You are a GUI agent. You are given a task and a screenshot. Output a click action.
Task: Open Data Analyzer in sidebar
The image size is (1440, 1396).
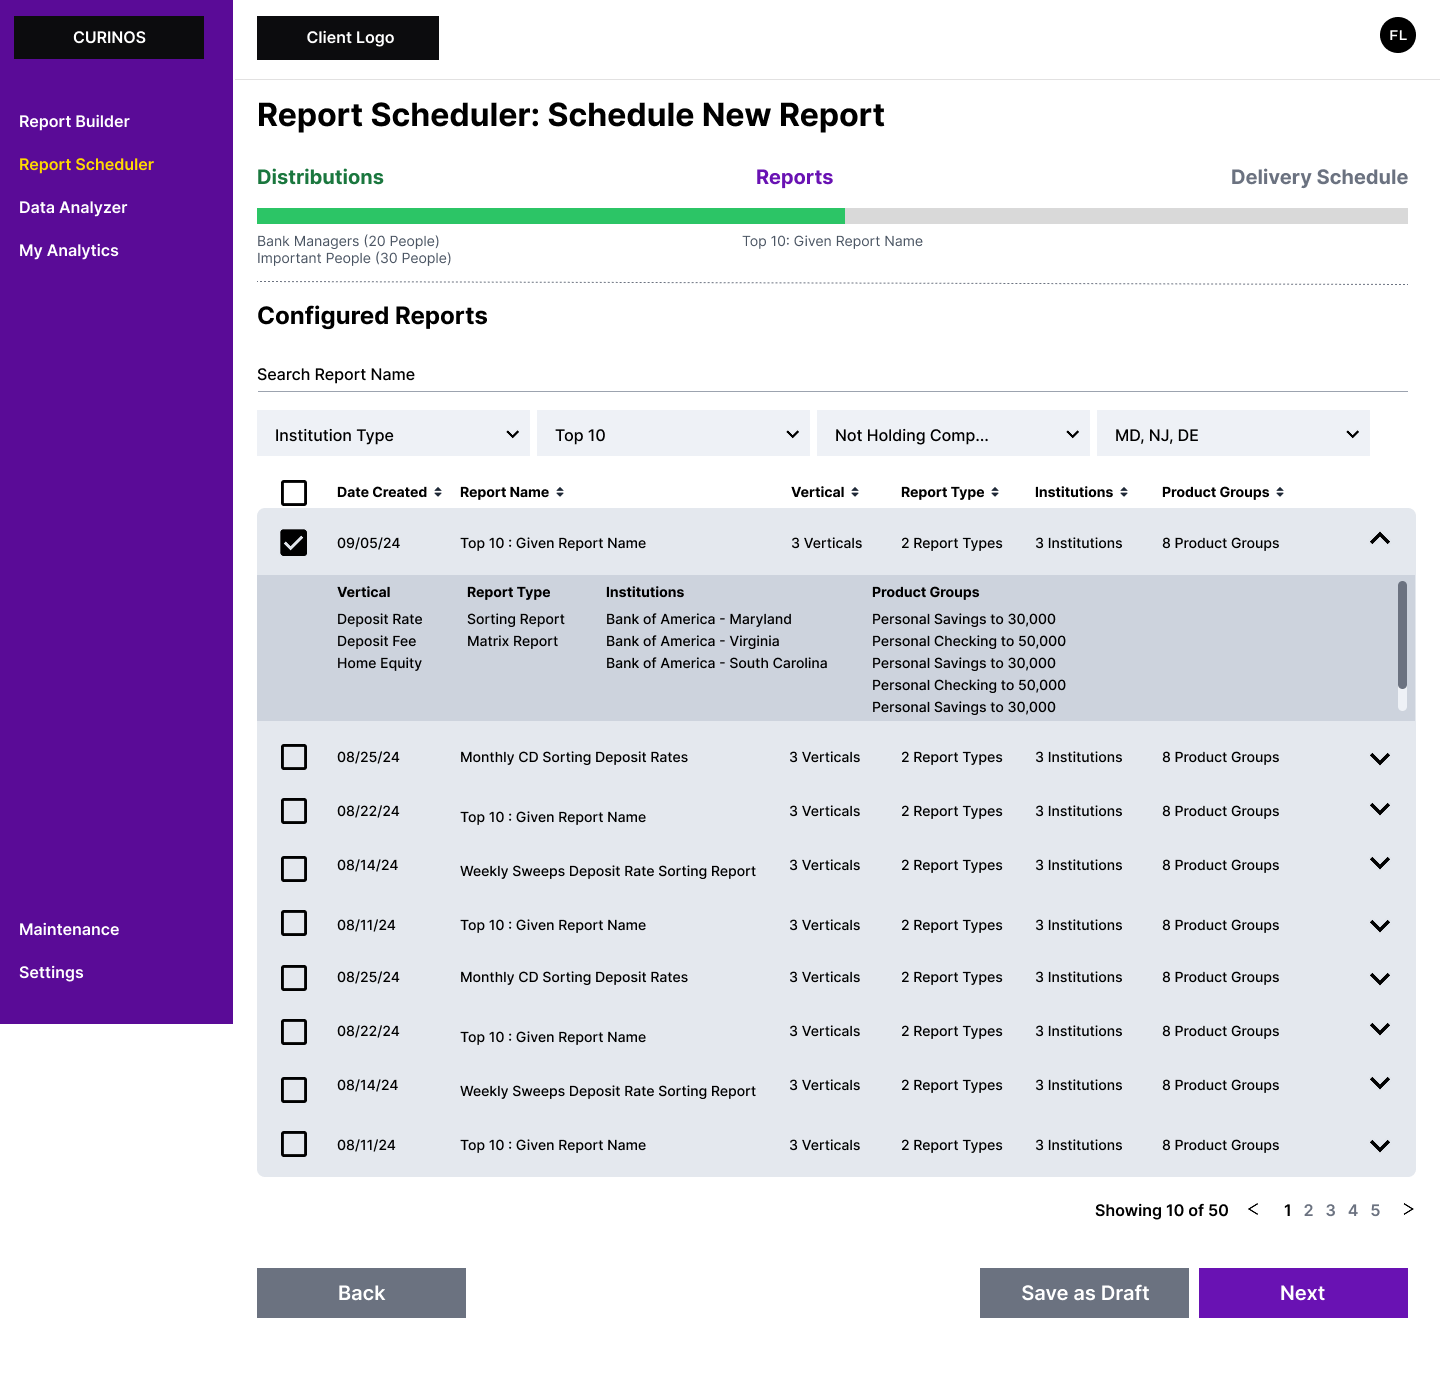point(73,207)
